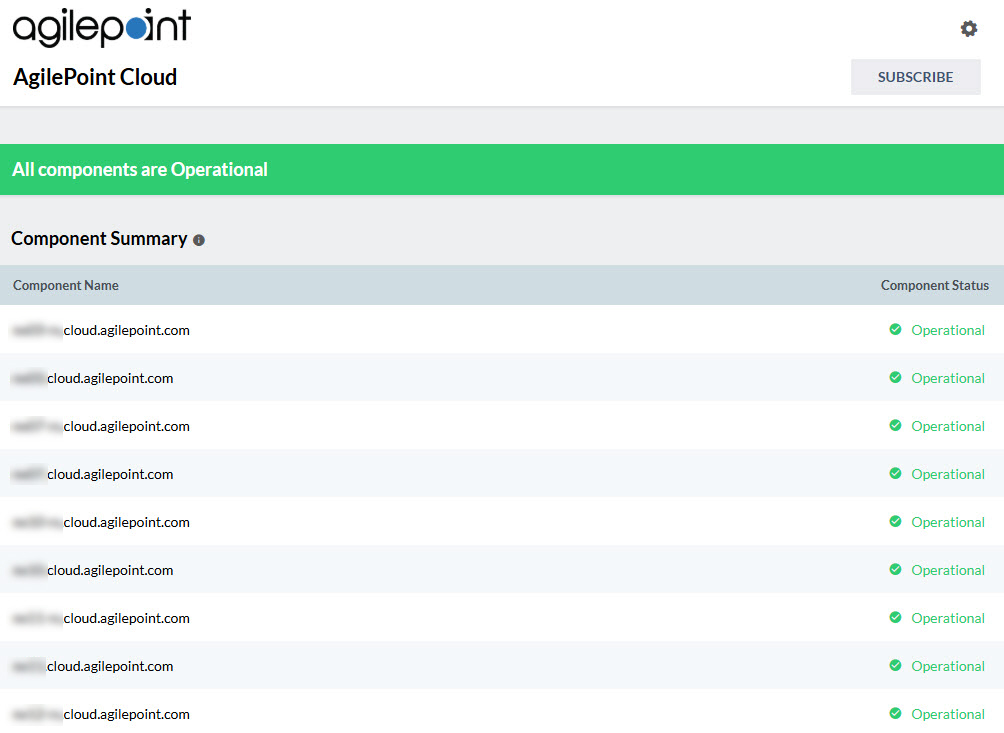Image resolution: width=1004 pixels, height=733 pixels.
Task: Click the green check icon in ninth row
Action: (x=895, y=714)
